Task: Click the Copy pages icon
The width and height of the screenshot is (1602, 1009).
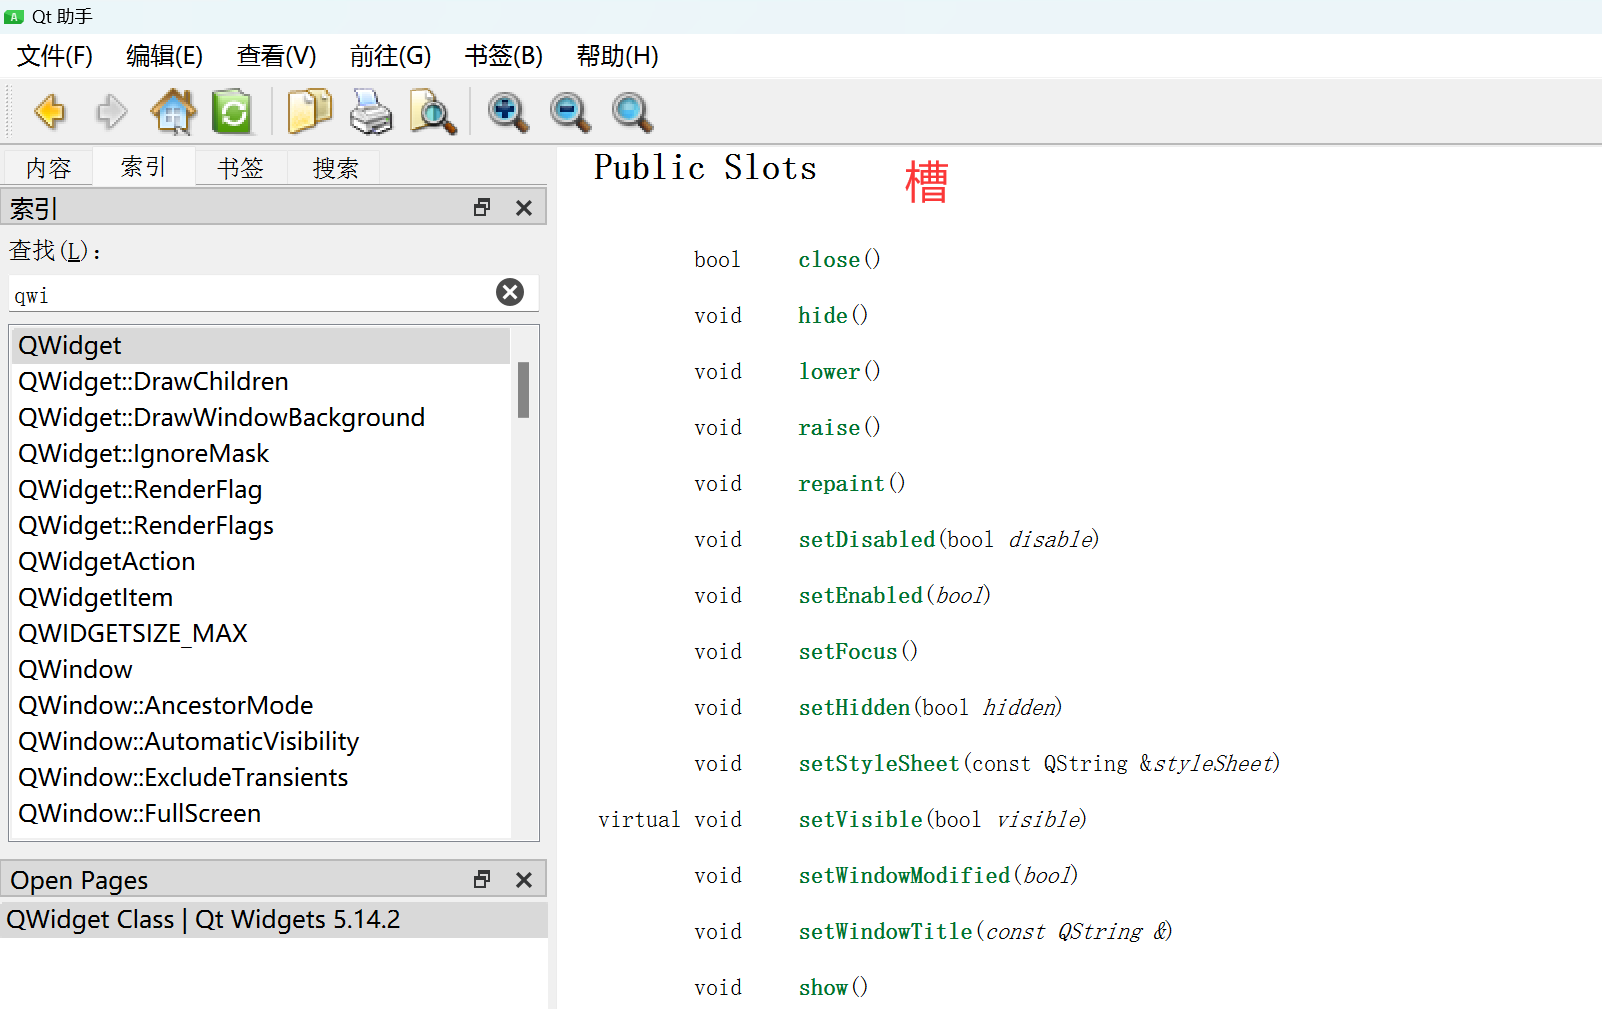Action: click(x=310, y=111)
